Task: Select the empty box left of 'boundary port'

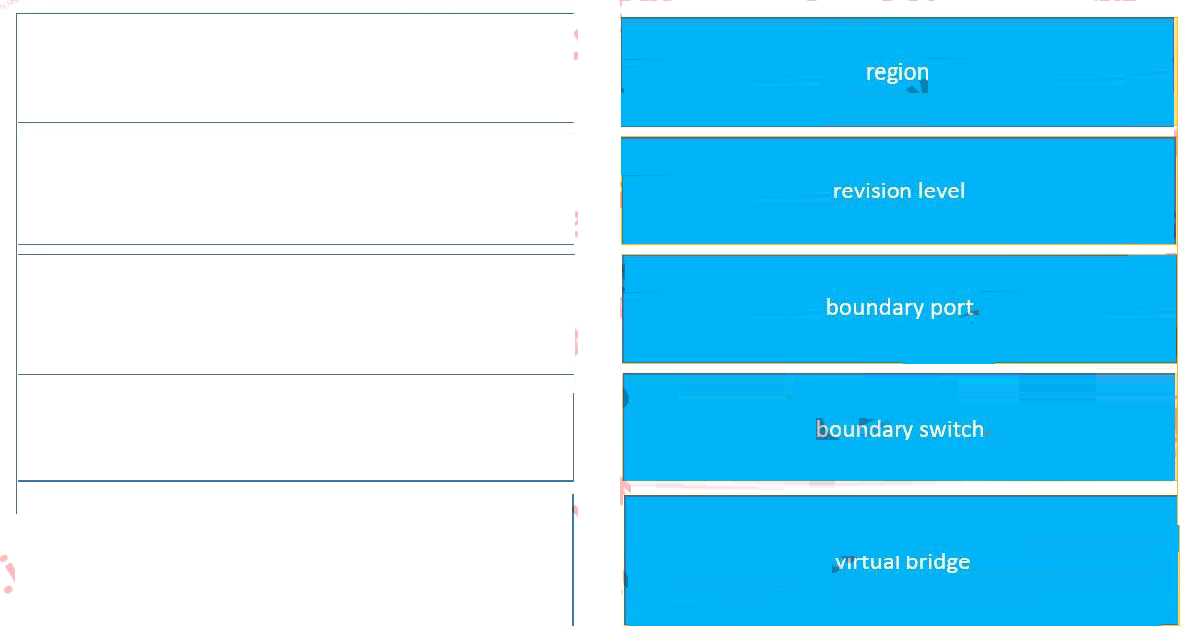Action: (295, 314)
